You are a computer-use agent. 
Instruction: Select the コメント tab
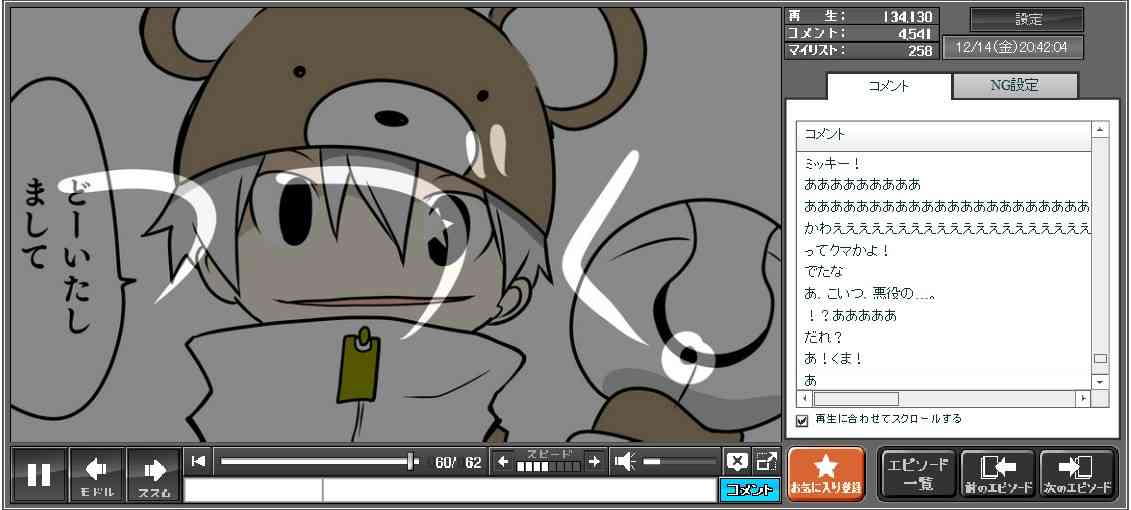[888, 86]
